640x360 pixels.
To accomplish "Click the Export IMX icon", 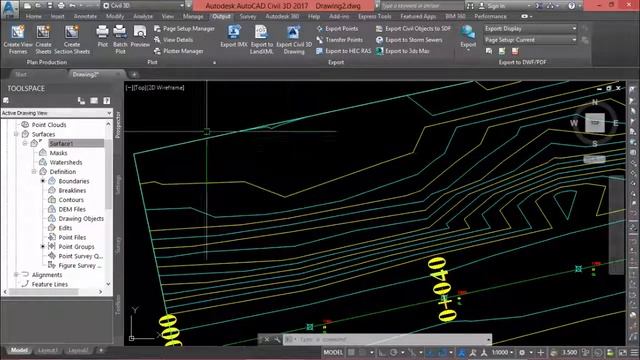I will pos(234,32).
